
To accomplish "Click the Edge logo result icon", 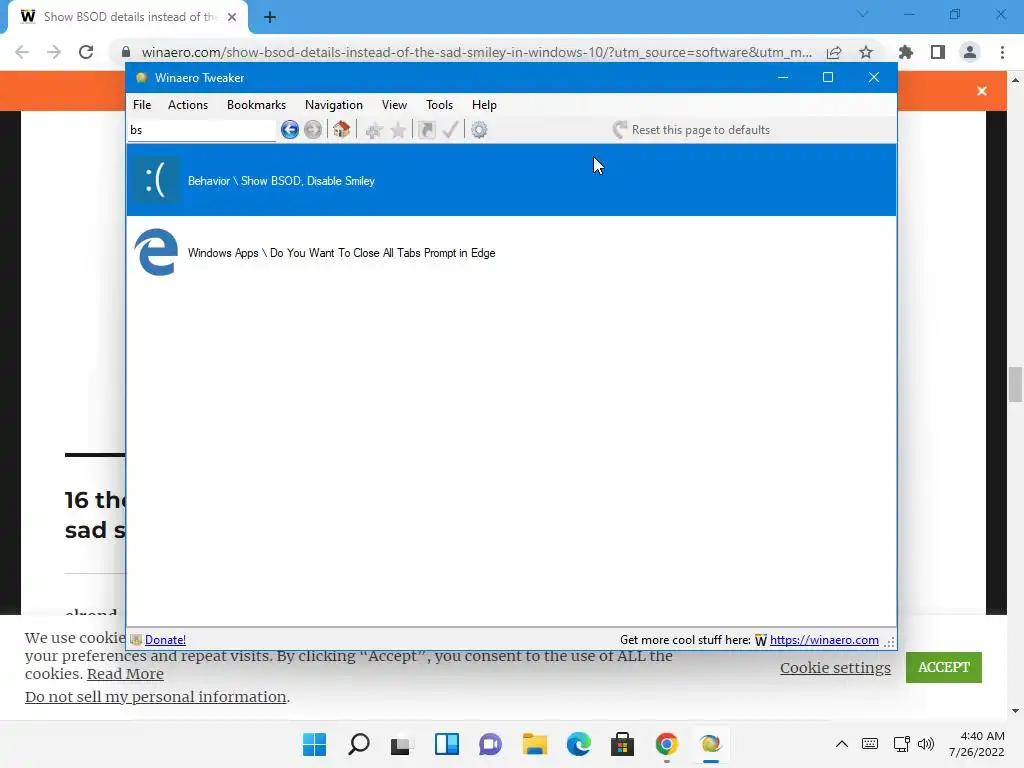I will coord(155,252).
